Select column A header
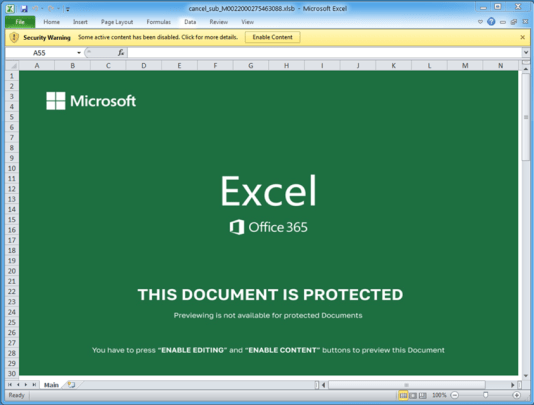The height and width of the screenshot is (405, 534). 37,65
